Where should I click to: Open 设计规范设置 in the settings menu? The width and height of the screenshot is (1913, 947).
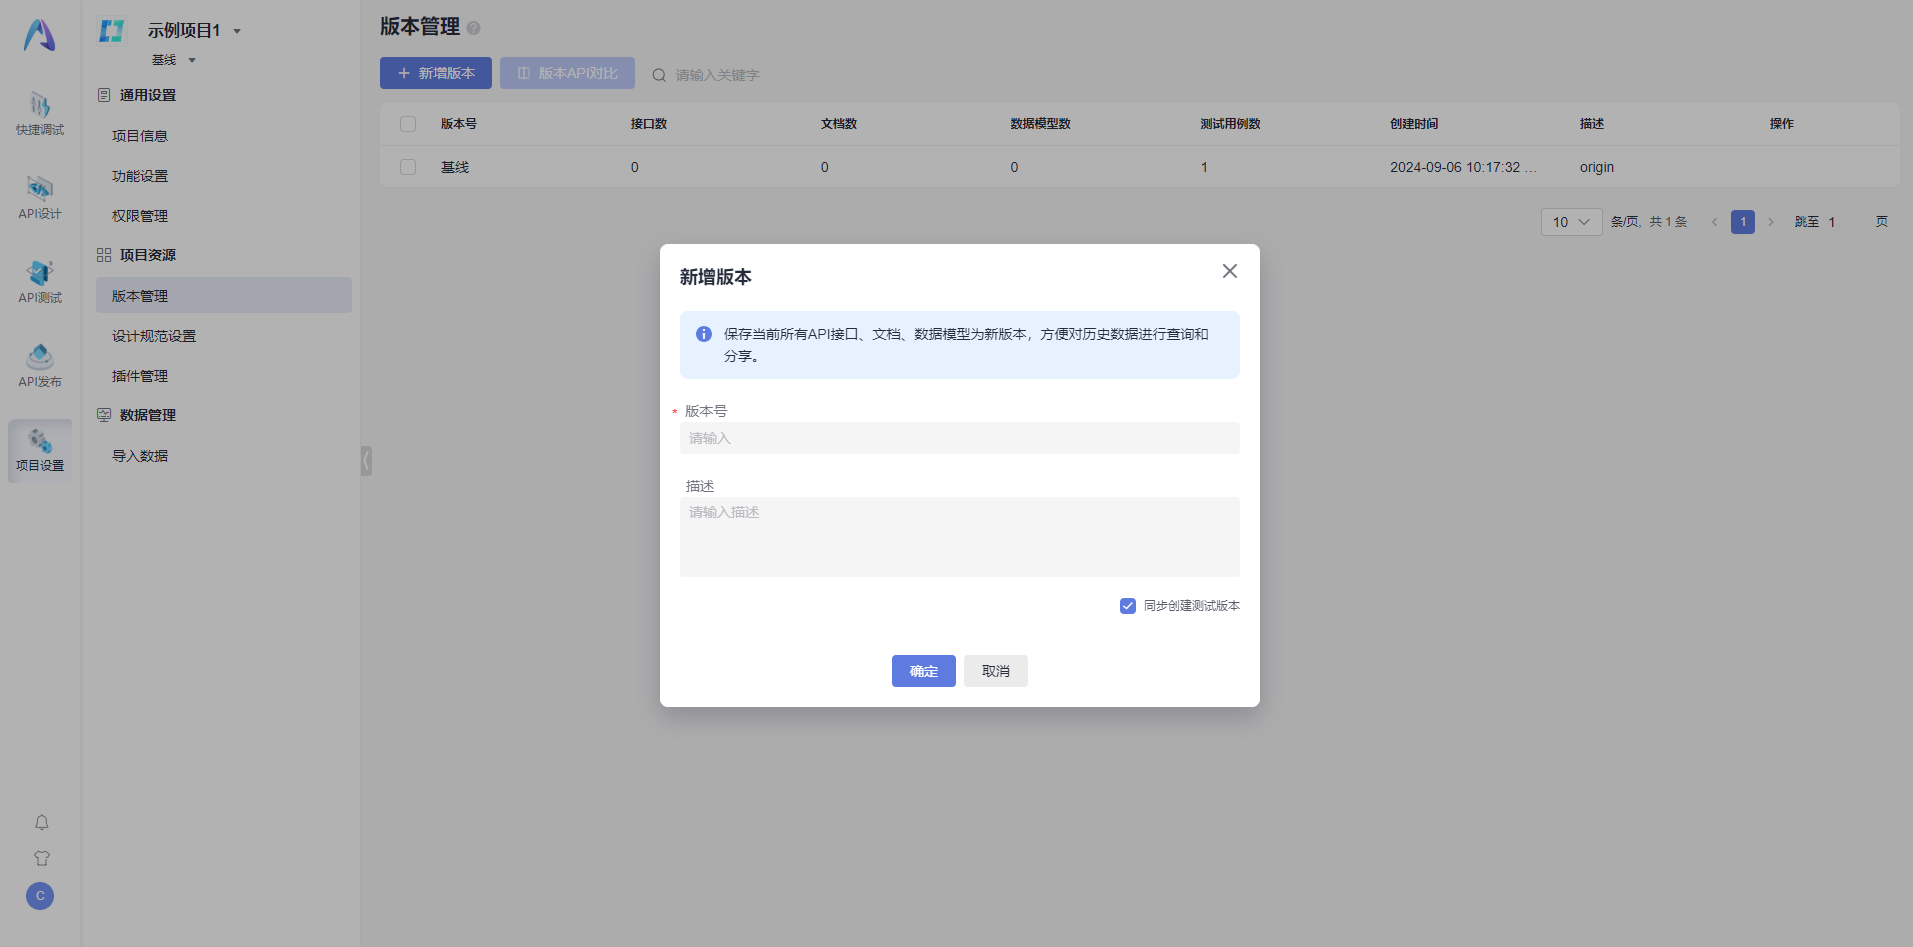coord(224,336)
